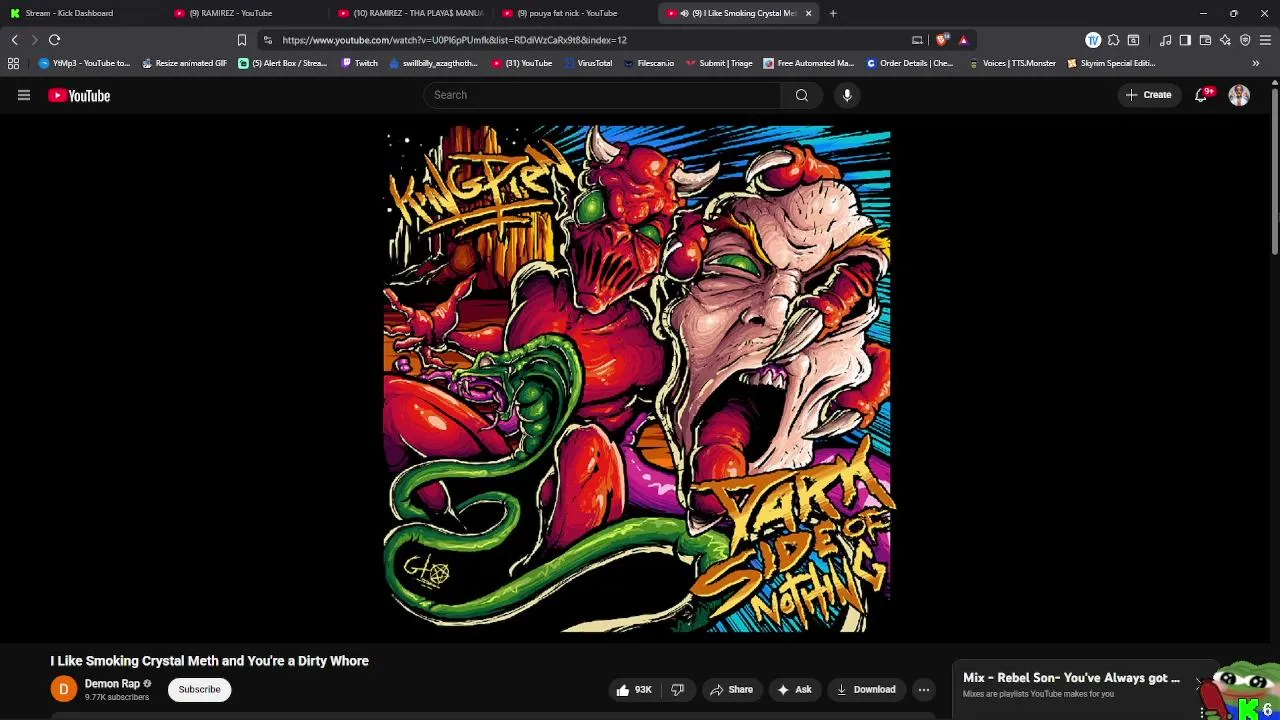
Task: Dislike the video with thumbs down
Action: 678,689
